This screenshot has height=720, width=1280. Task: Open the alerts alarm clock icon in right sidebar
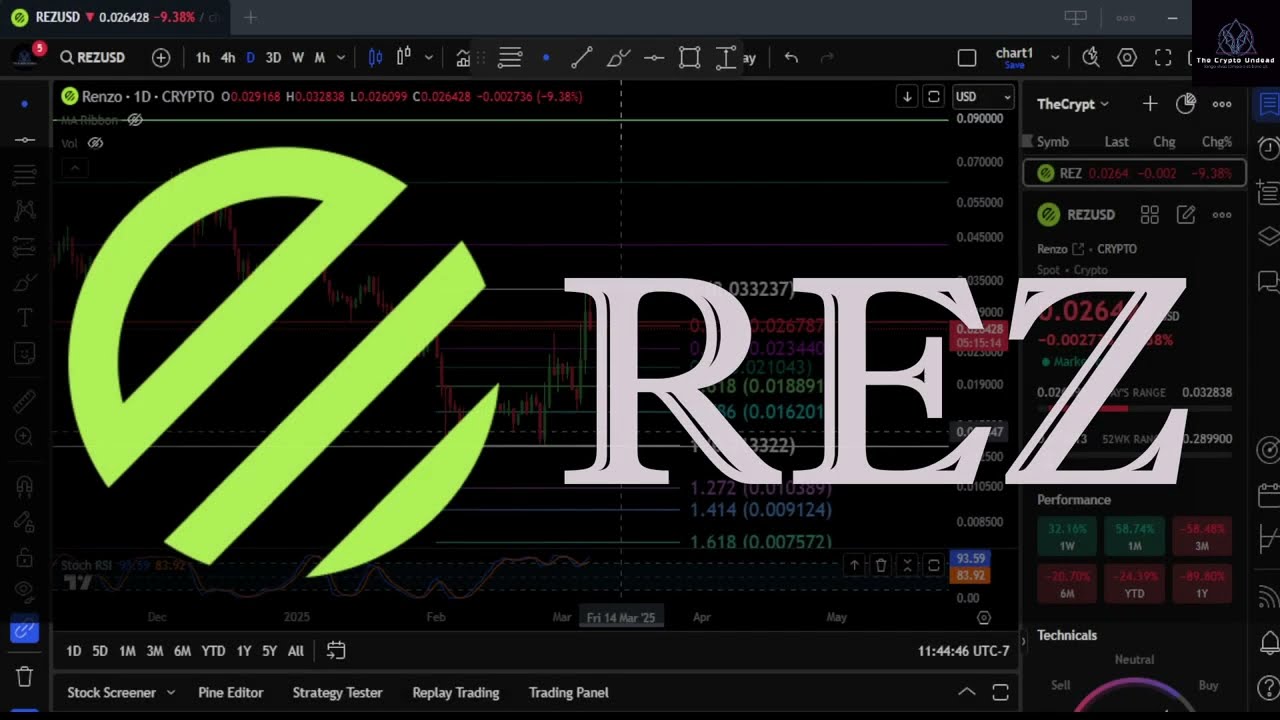1268,148
